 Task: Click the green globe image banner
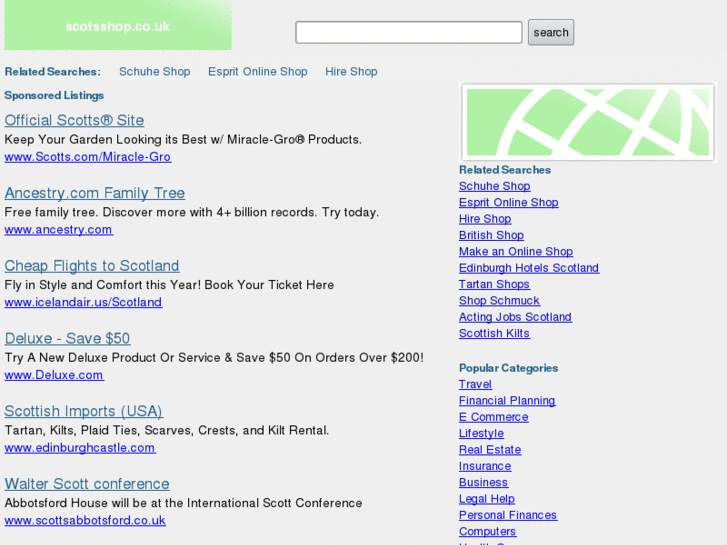coord(587,122)
